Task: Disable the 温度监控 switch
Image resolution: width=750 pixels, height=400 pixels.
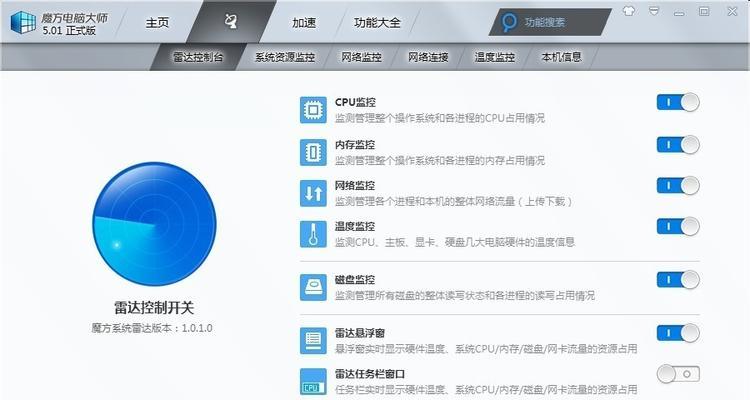Action: [678, 226]
